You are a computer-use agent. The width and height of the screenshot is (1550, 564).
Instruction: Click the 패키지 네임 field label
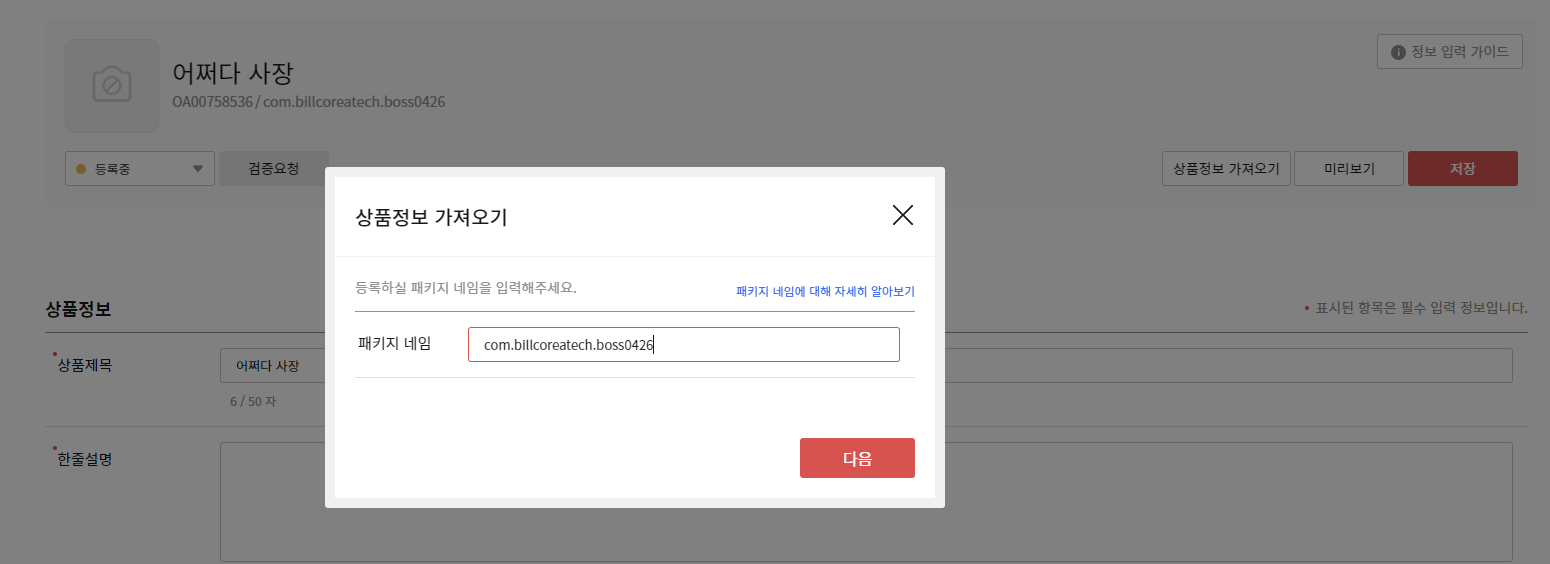394,343
